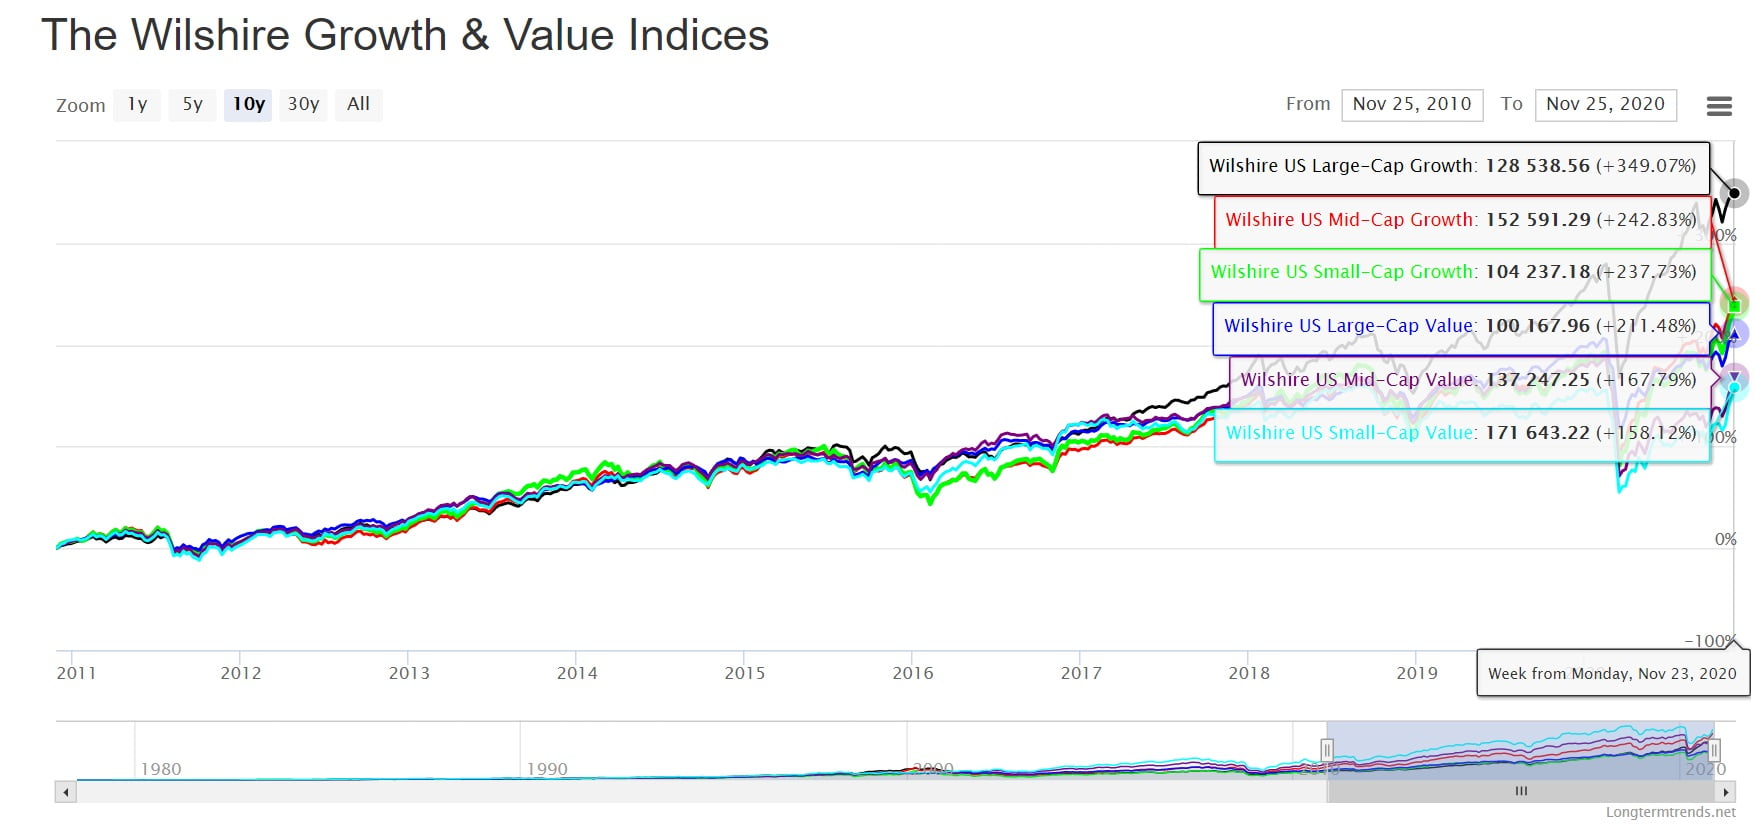Select the 10y zoom option
This screenshot has height=831, width=1755.
tap(248, 104)
